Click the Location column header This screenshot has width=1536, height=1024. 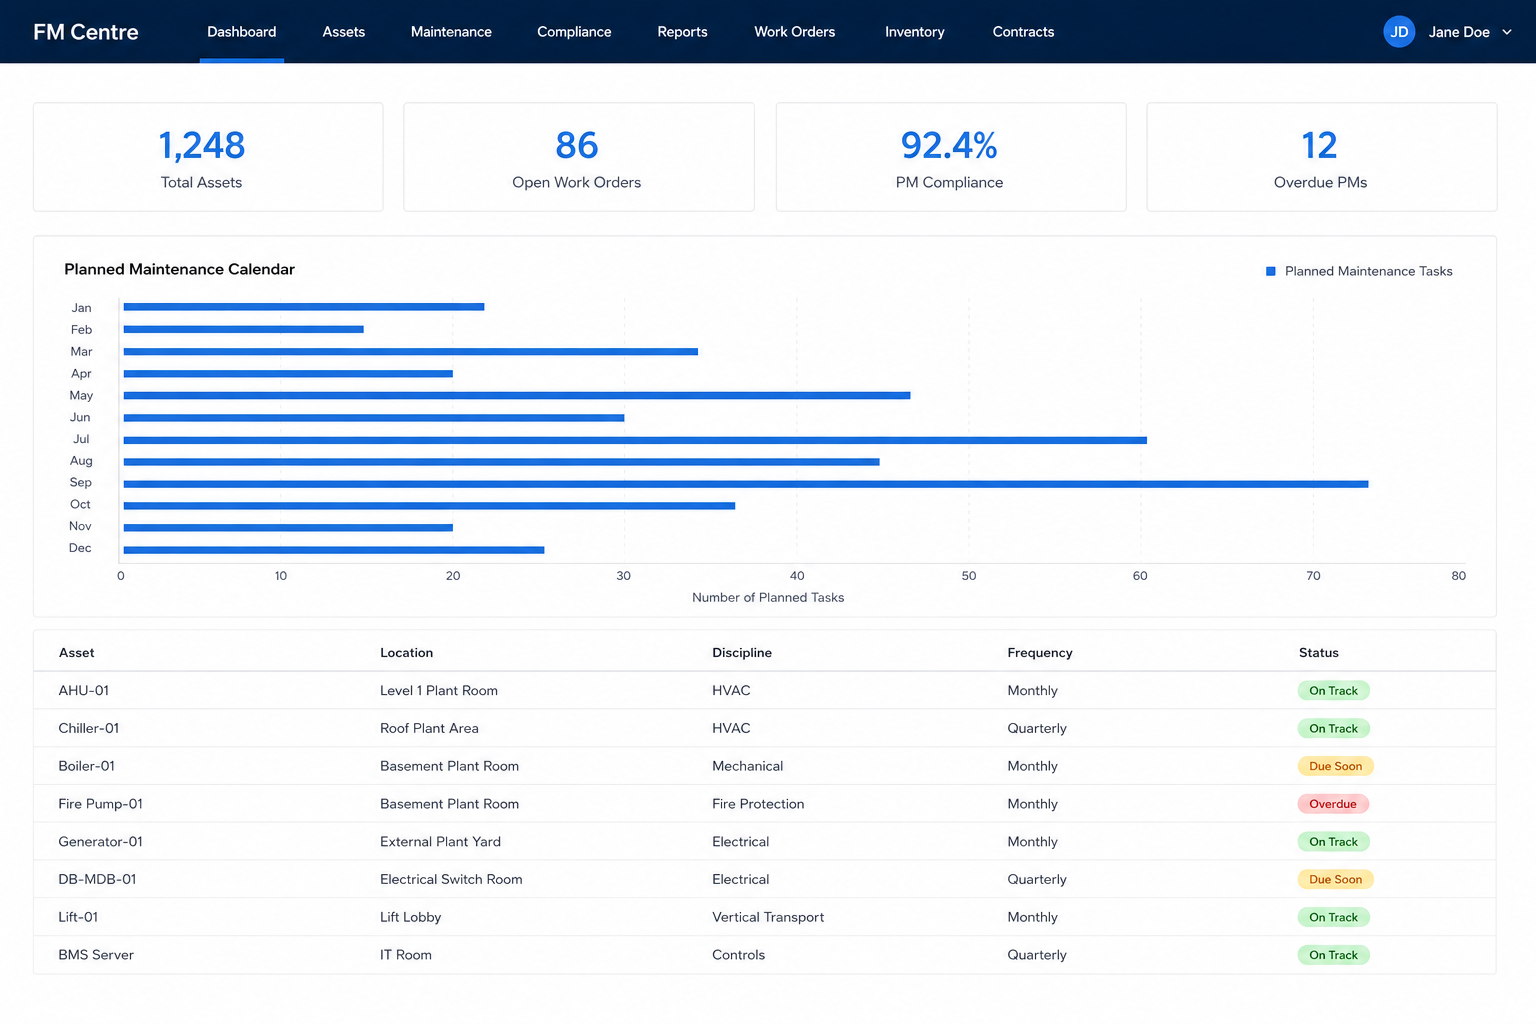tap(407, 653)
